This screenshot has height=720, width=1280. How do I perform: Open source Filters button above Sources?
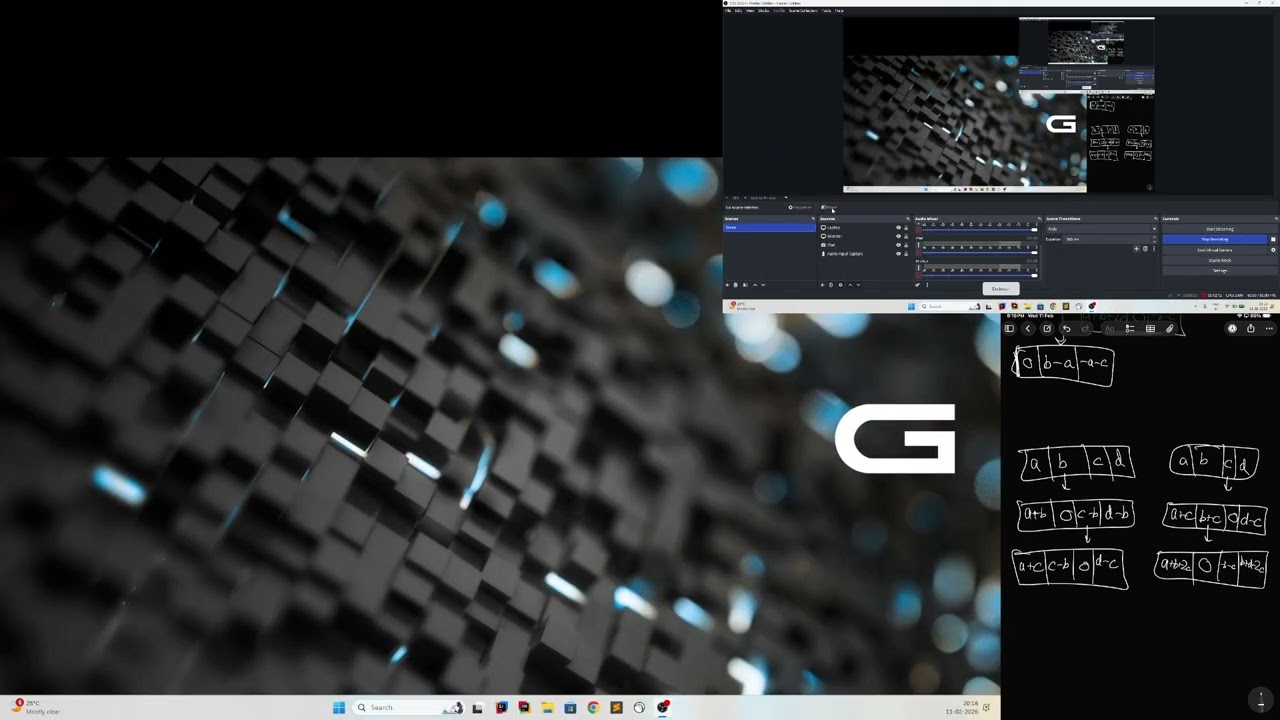click(x=829, y=207)
